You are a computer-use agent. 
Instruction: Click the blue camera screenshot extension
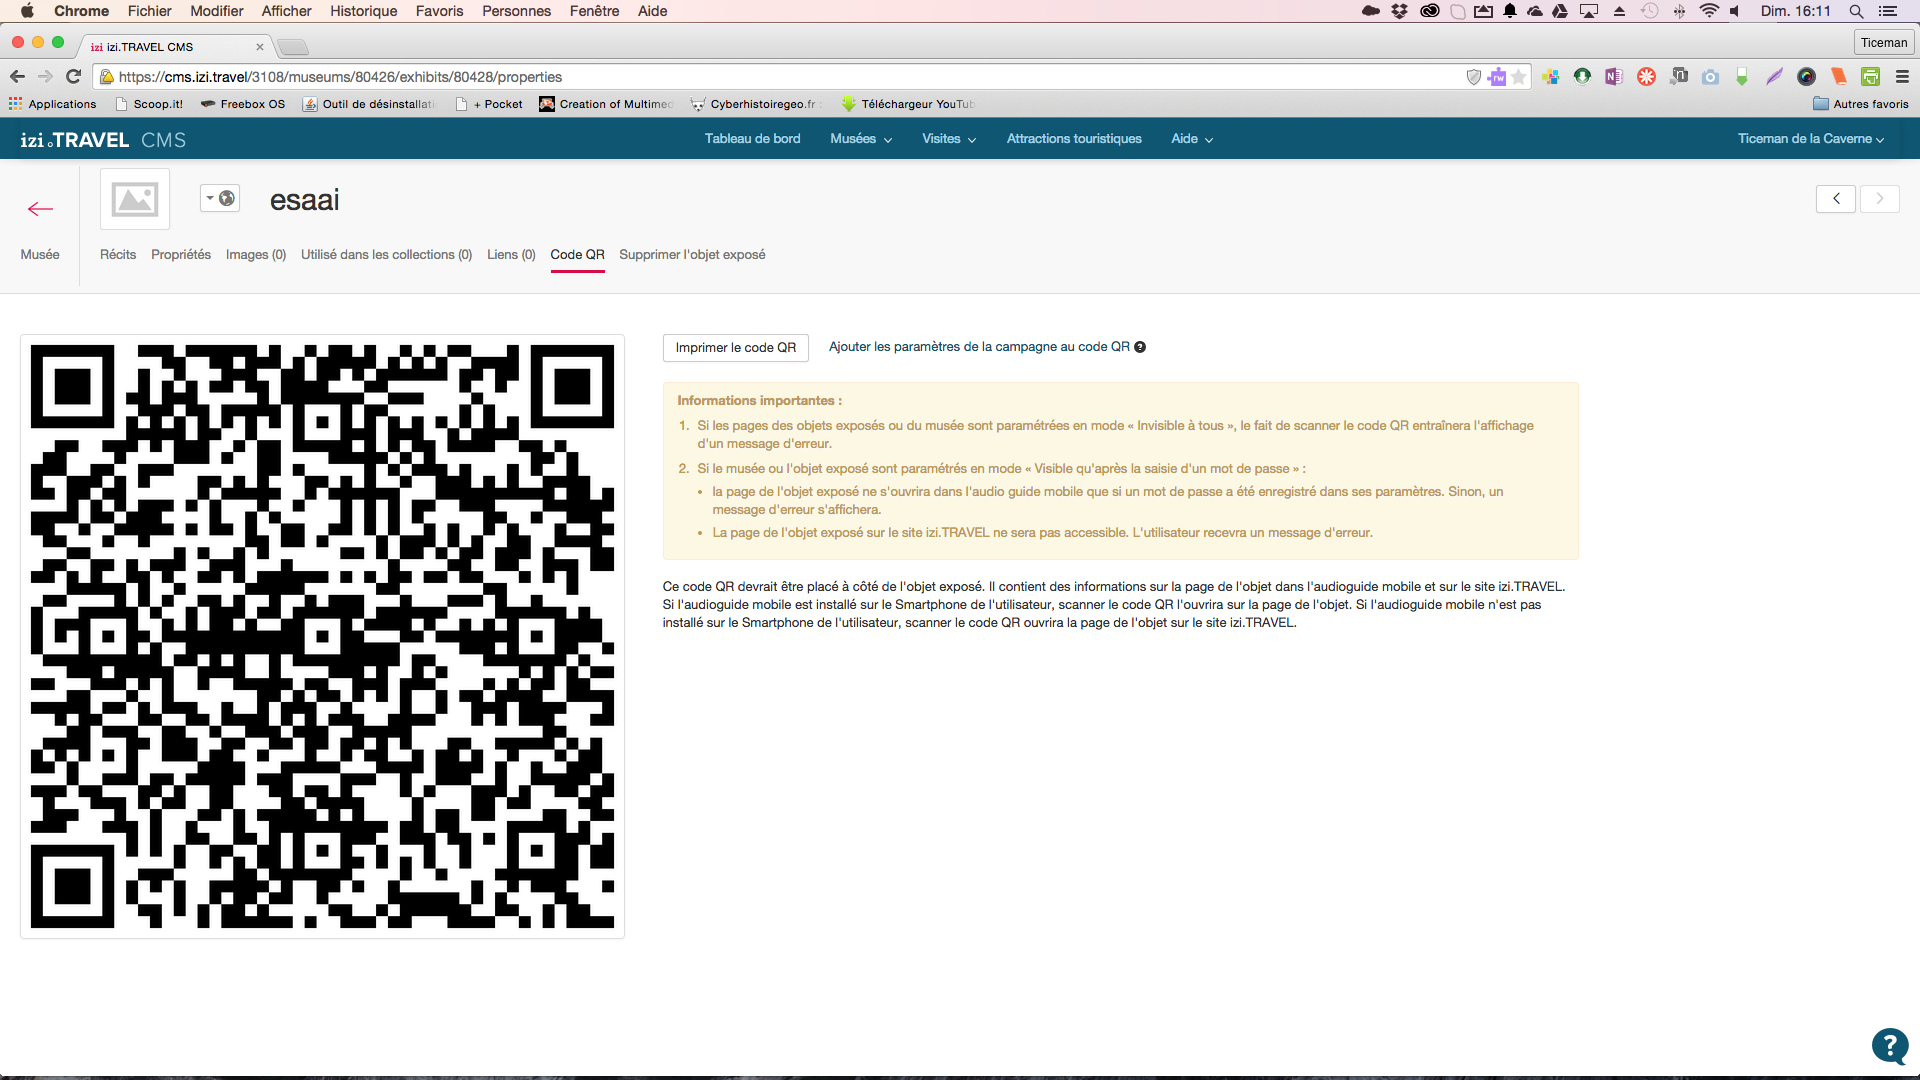[1710, 77]
